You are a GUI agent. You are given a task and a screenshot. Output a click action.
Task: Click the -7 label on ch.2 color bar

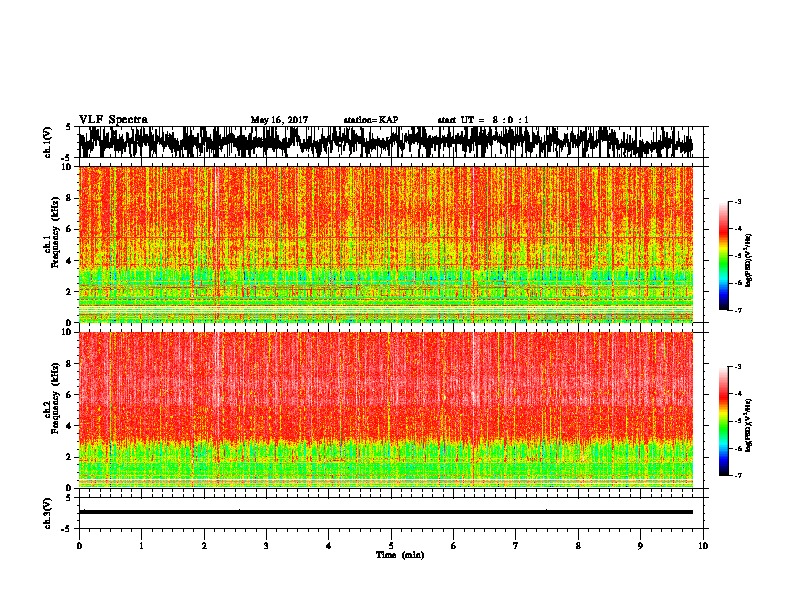pyautogui.click(x=738, y=475)
